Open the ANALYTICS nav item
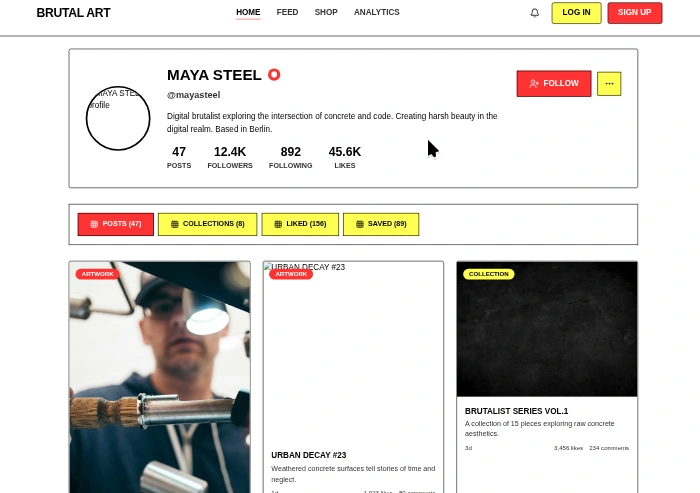Viewport: 700px width, 493px height. (377, 12)
